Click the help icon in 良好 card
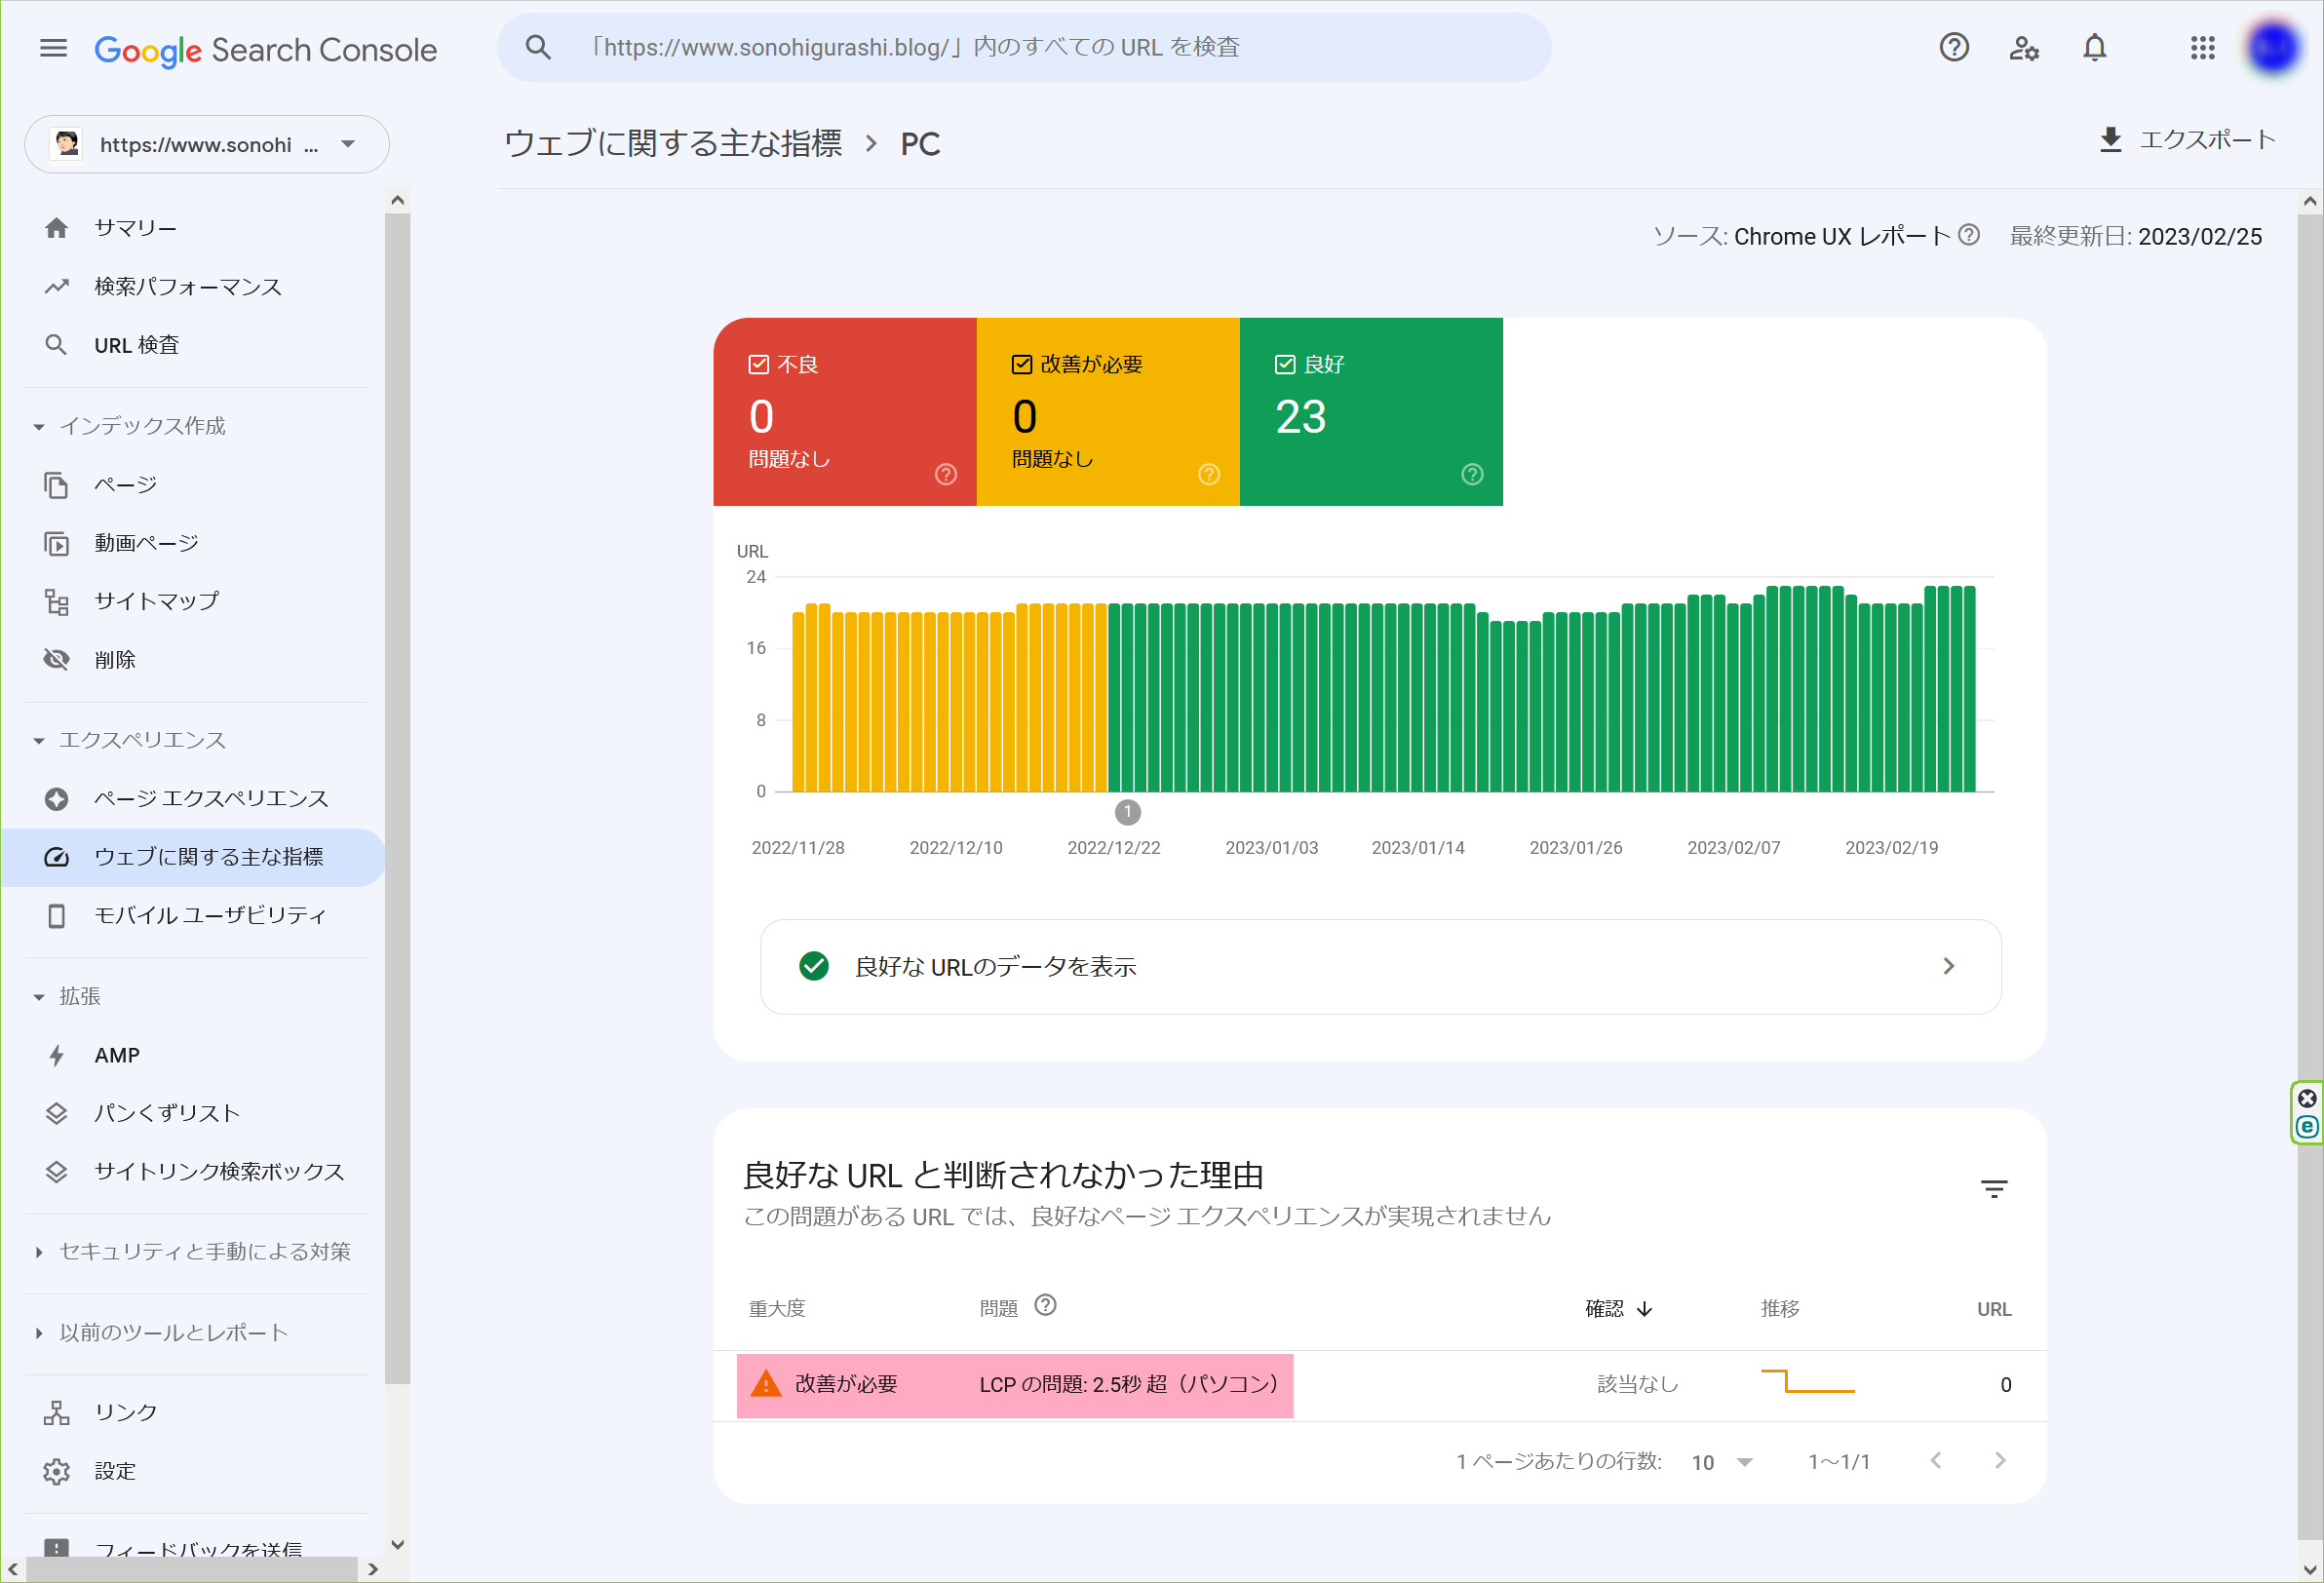2324x1583 pixels. coord(1471,474)
